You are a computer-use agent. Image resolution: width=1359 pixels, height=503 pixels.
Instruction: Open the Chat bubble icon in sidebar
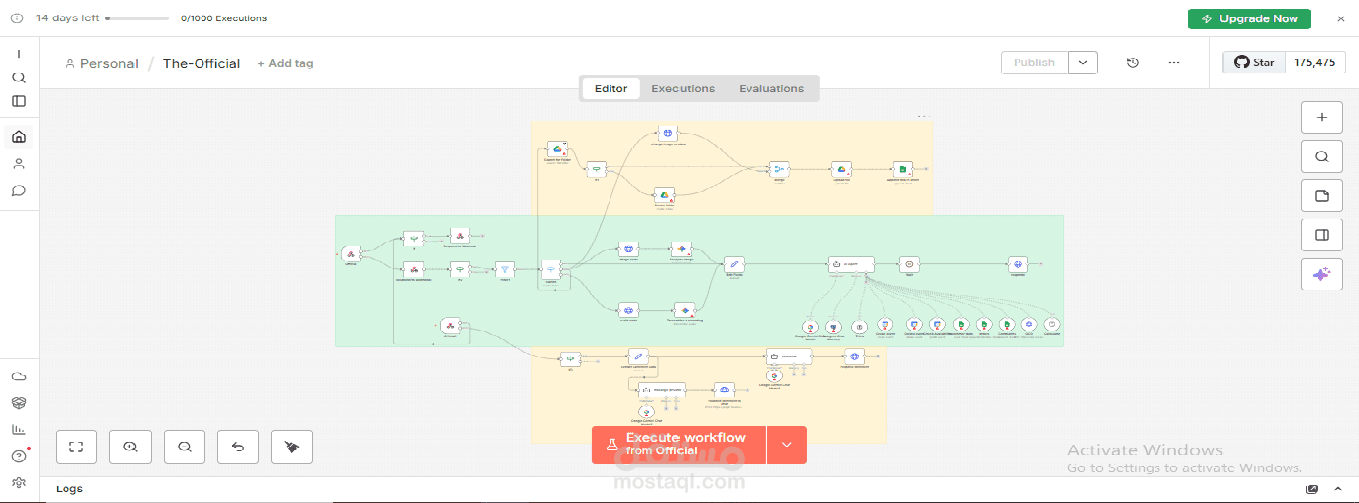click(x=19, y=191)
